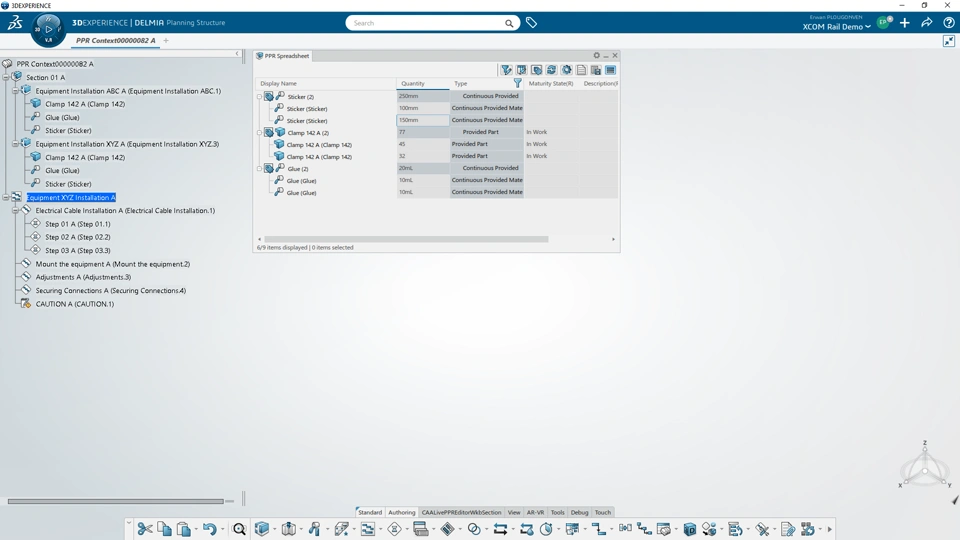Open the Paste options dropdown arrow
Image resolution: width=960 pixels, height=540 pixels.
click(196, 530)
